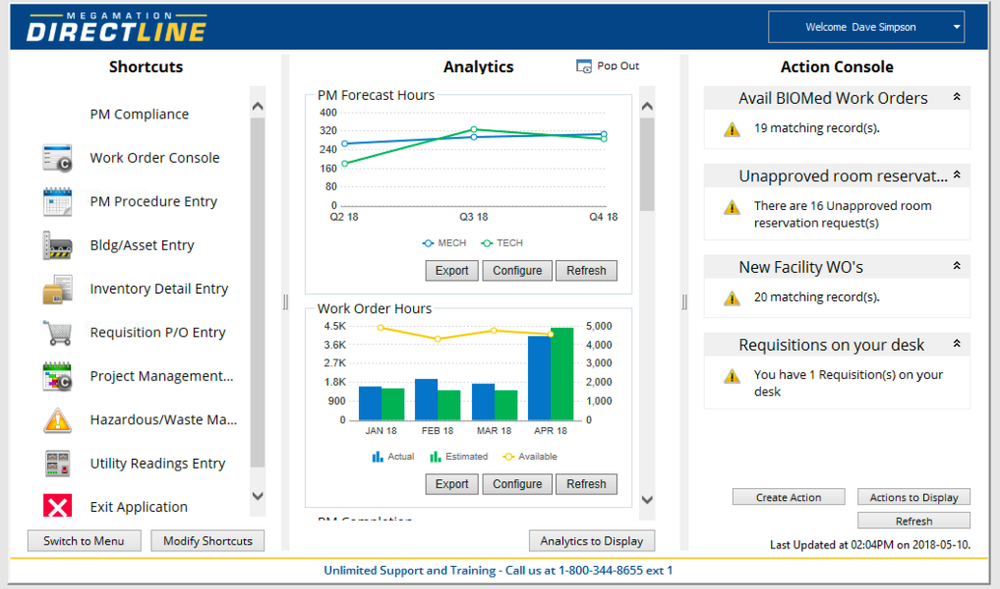Open the 16 Unapproved room reservation requests message

(x=842, y=214)
